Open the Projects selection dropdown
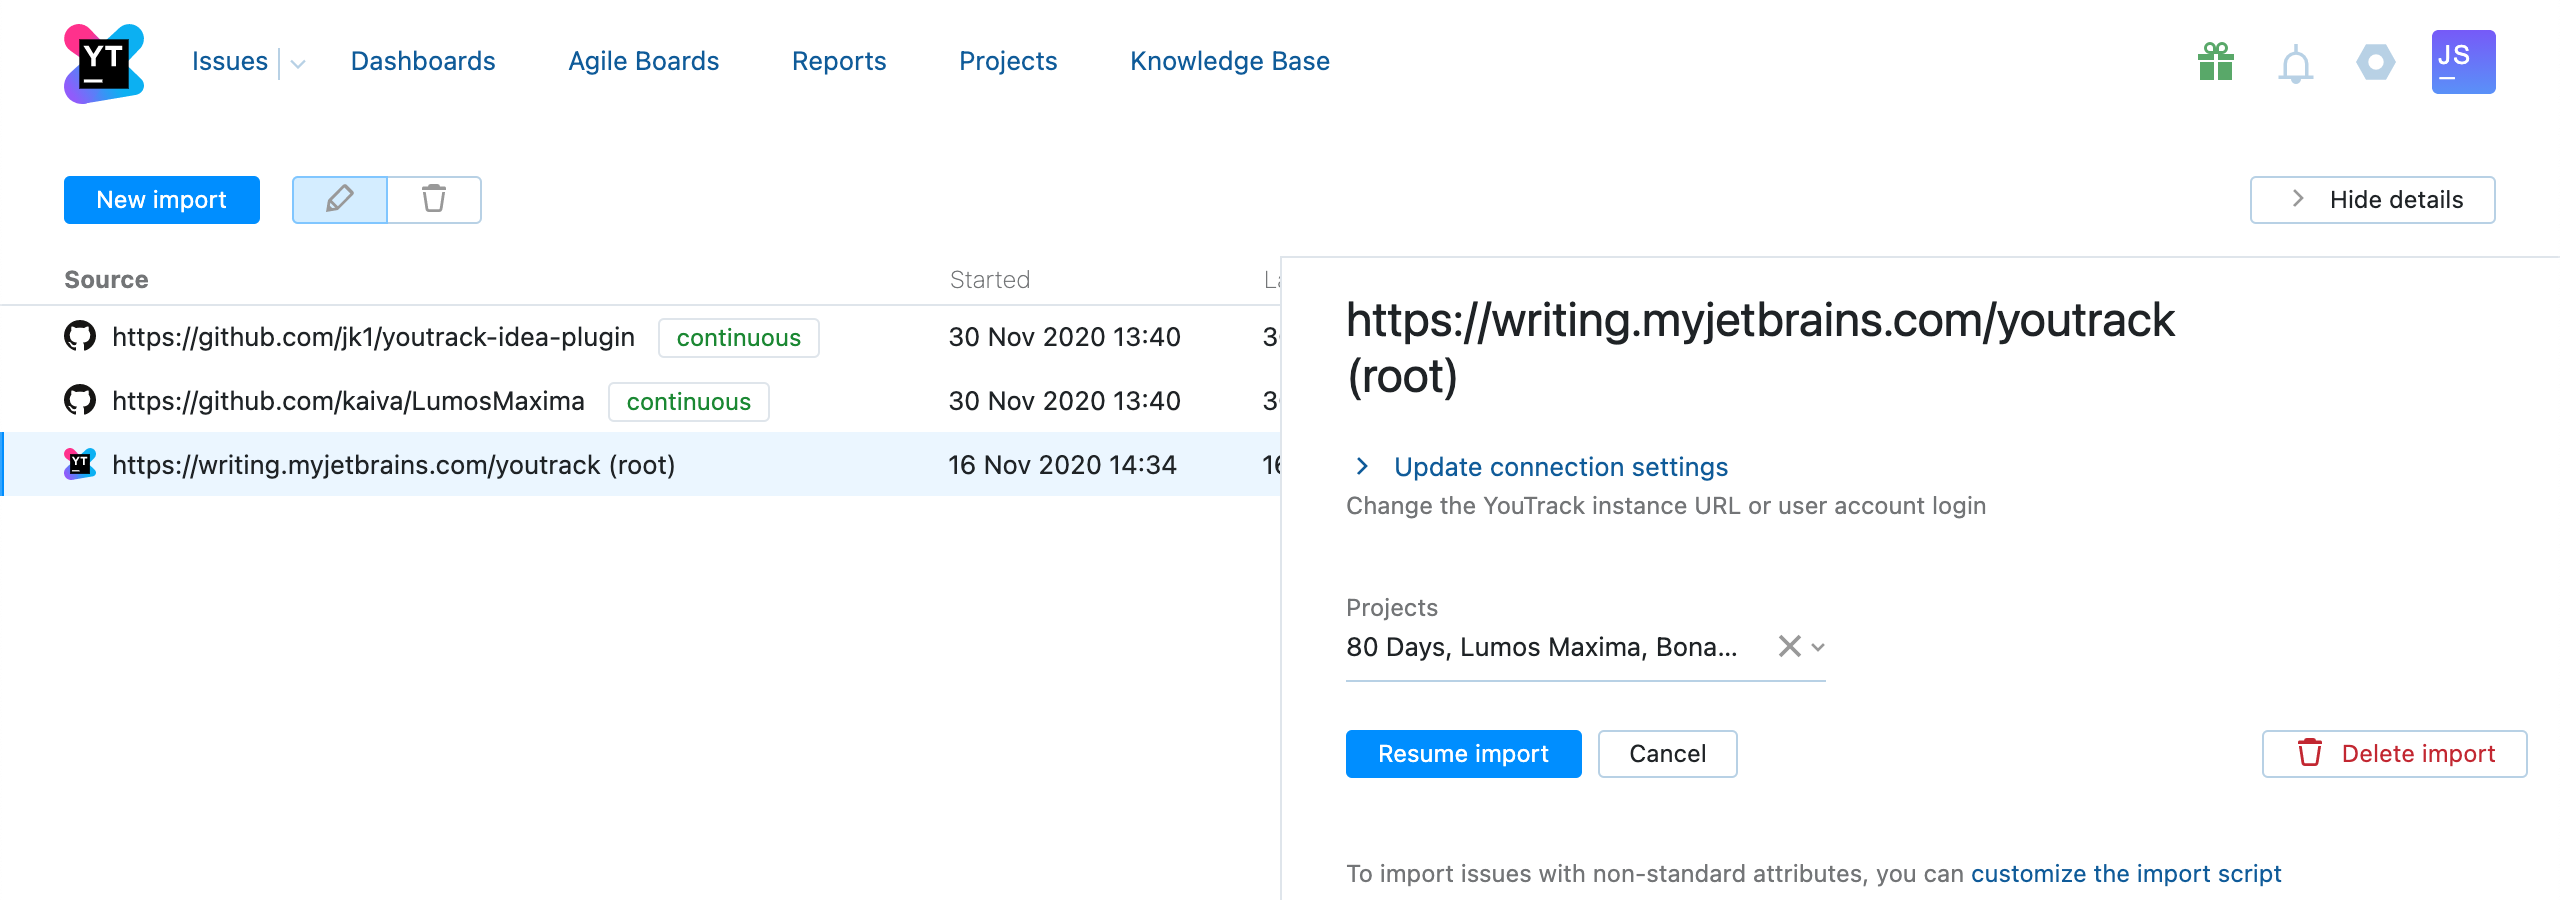Screen dimensions: 2560x900 click(1818, 647)
